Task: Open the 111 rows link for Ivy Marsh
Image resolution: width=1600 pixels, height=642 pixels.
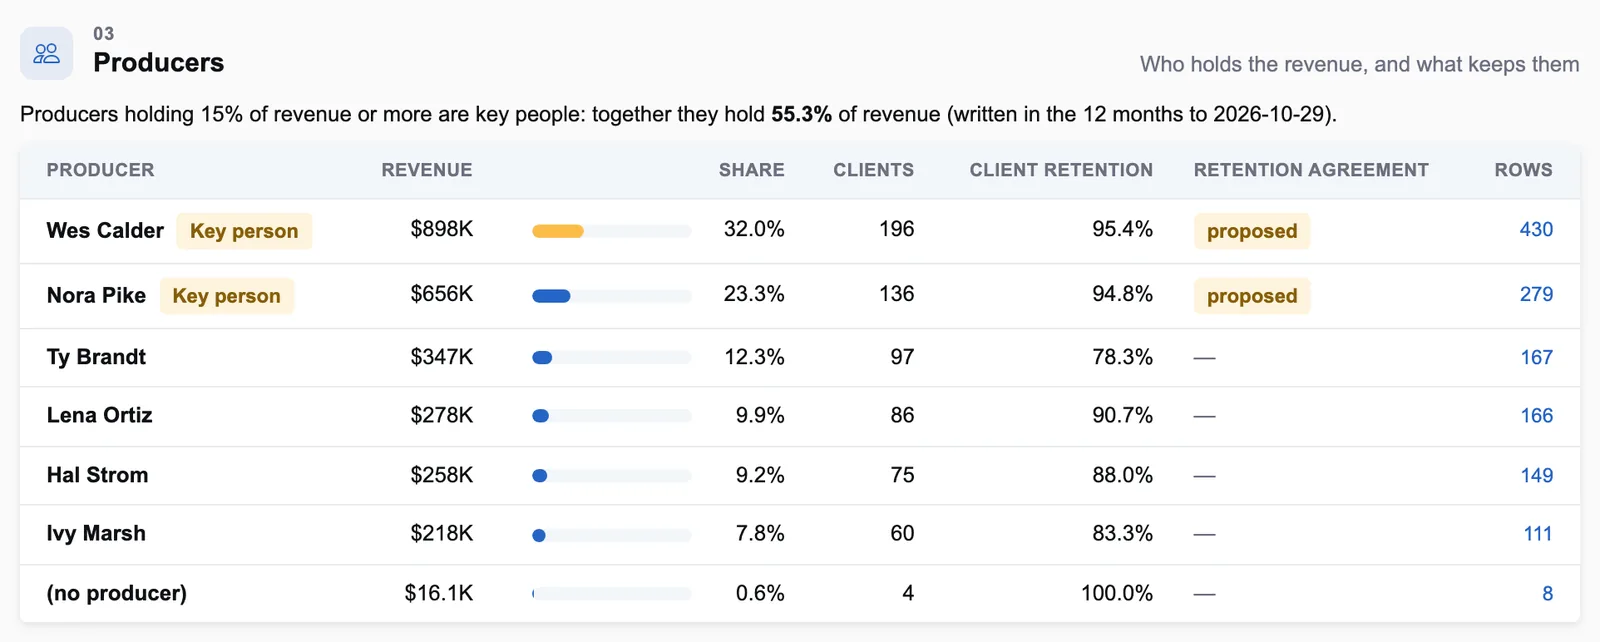Action: (x=1538, y=533)
